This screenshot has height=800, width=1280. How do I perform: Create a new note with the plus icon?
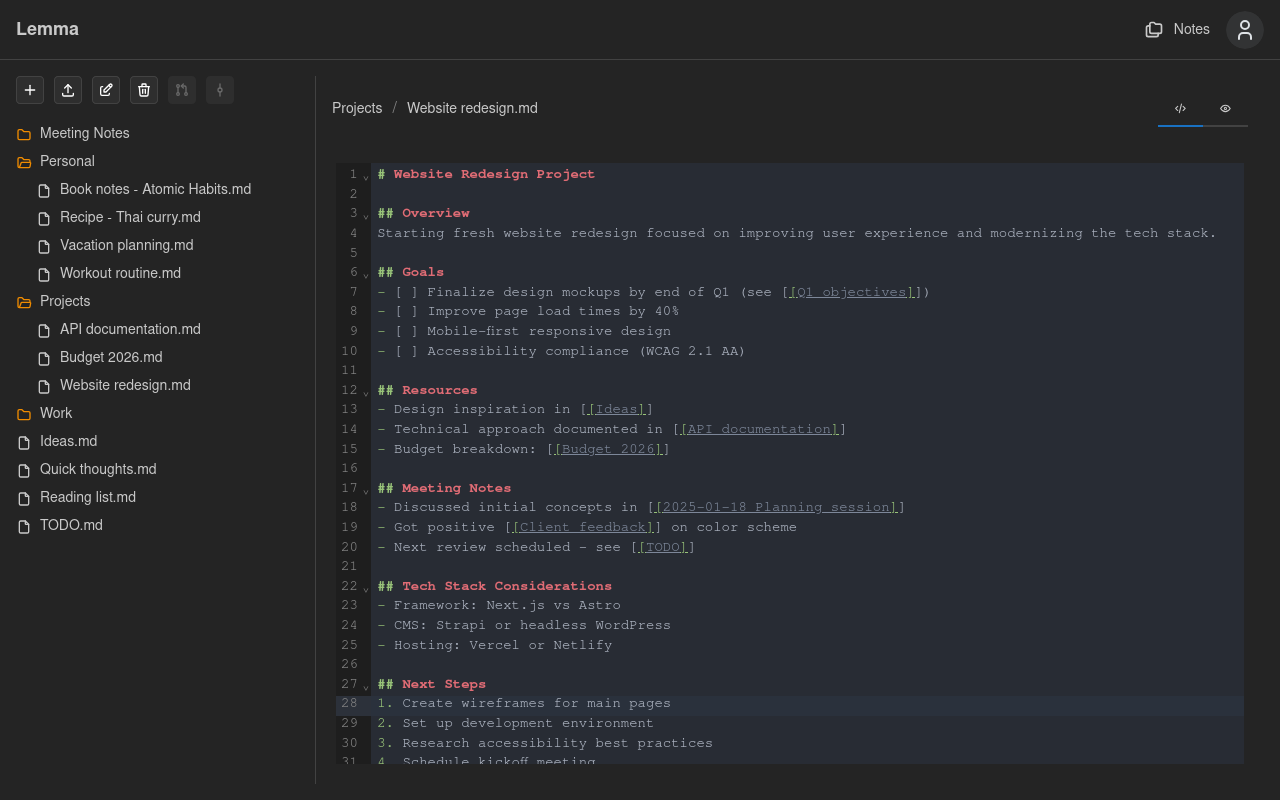click(x=30, y=90)
